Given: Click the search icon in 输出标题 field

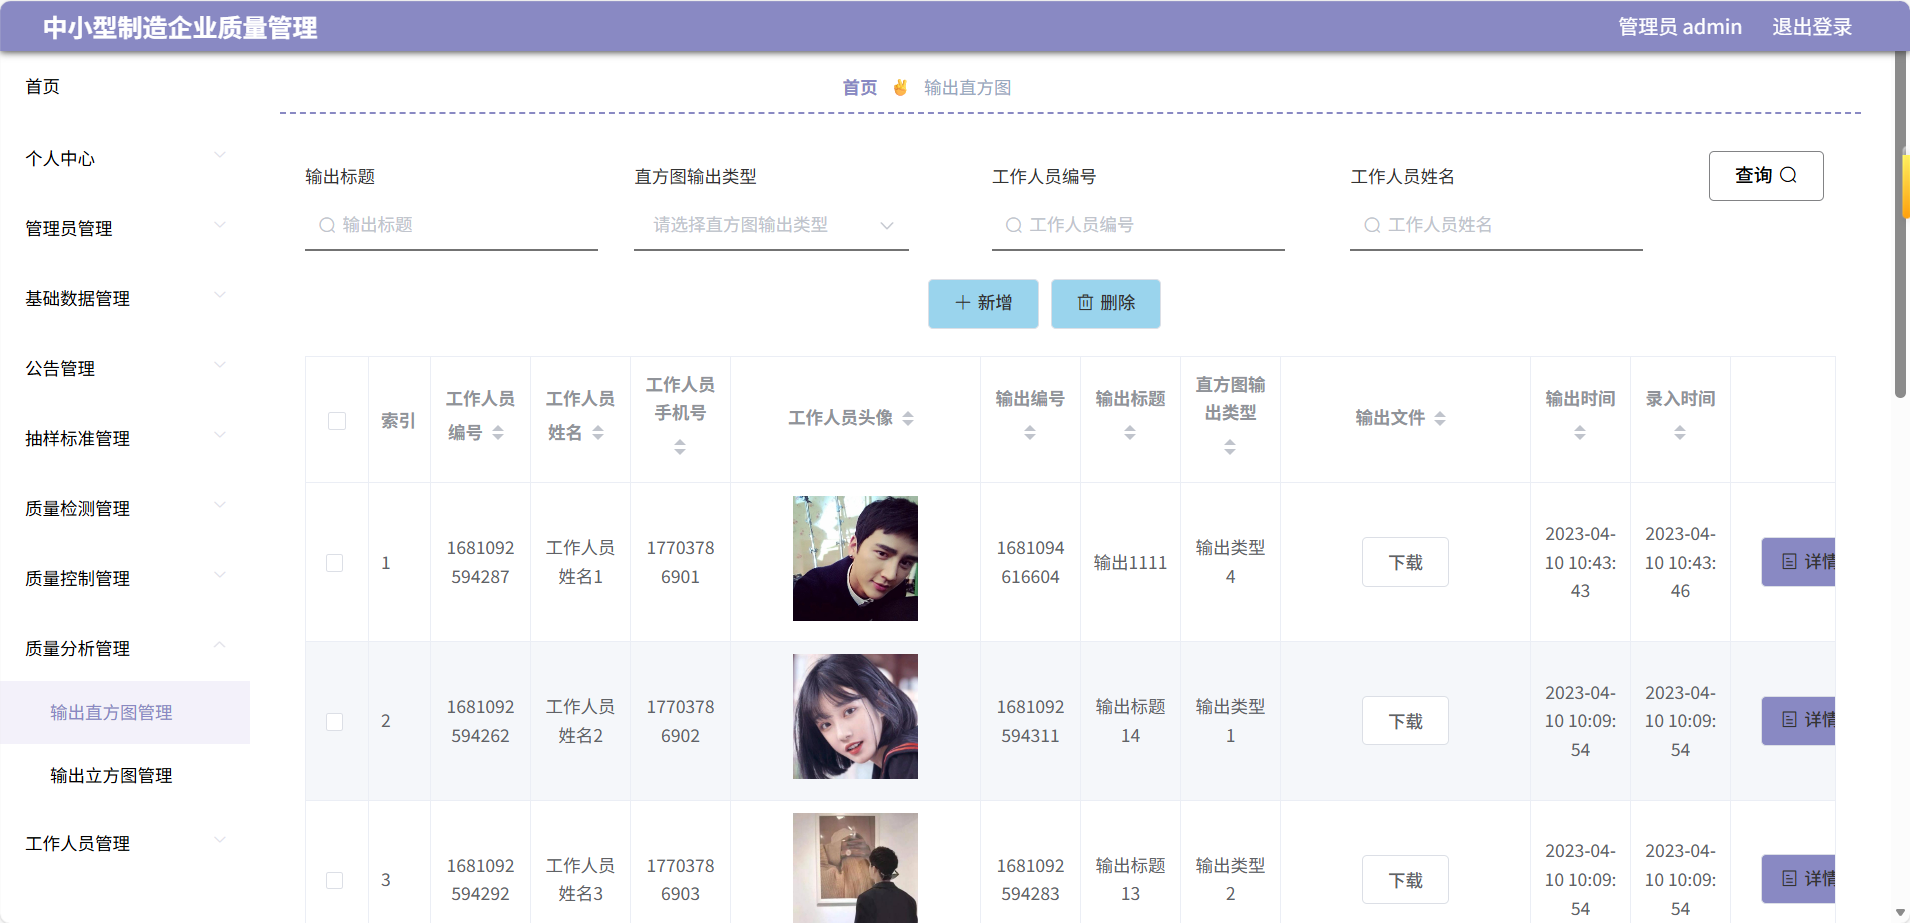Looking at the screenshot, I should [x=326, y=225].
